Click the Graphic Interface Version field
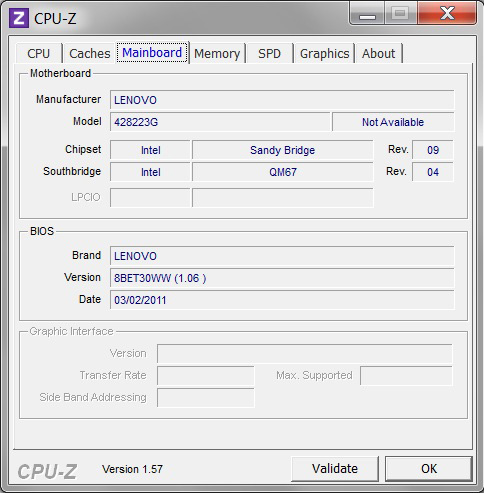 [x=305, y=353]
